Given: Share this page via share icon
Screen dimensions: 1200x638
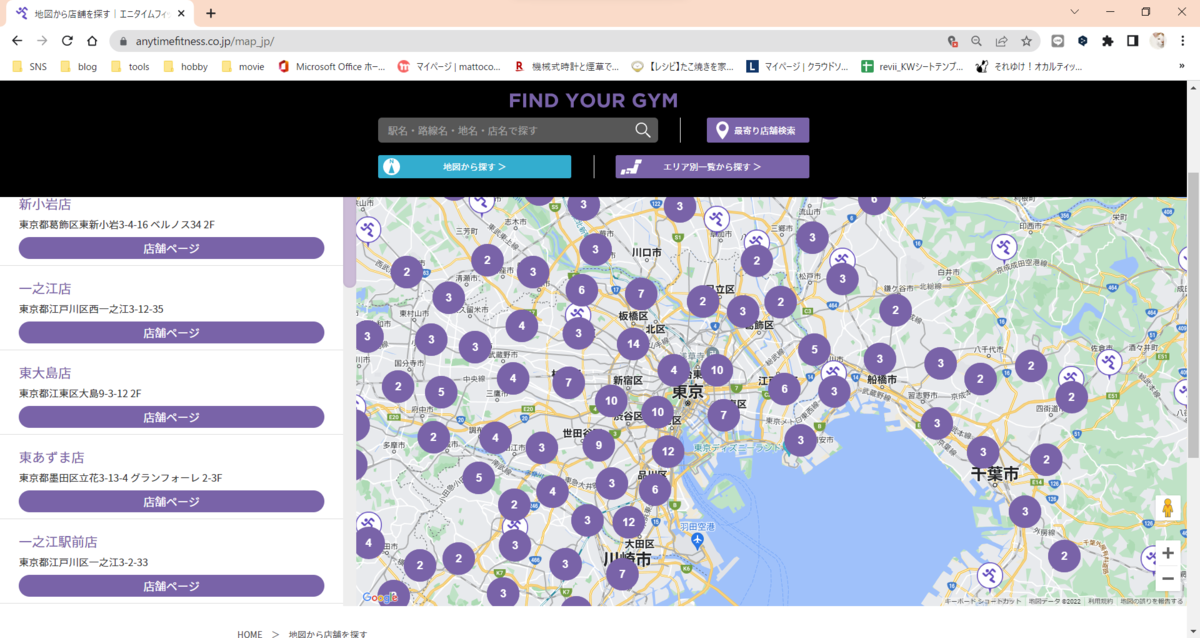Looking at the screenshot, I should (x=1001, y=41).
